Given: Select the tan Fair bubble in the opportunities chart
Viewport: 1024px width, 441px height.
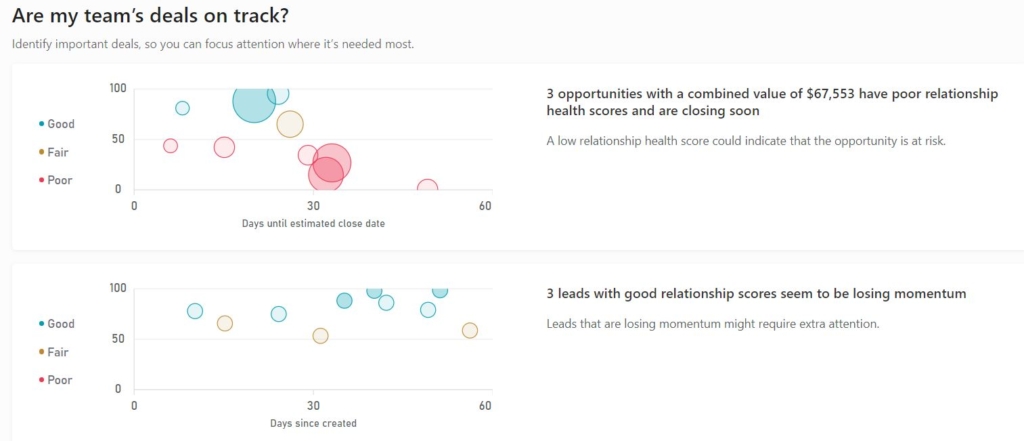Looking at the screenshot, I should pos(290,125).
